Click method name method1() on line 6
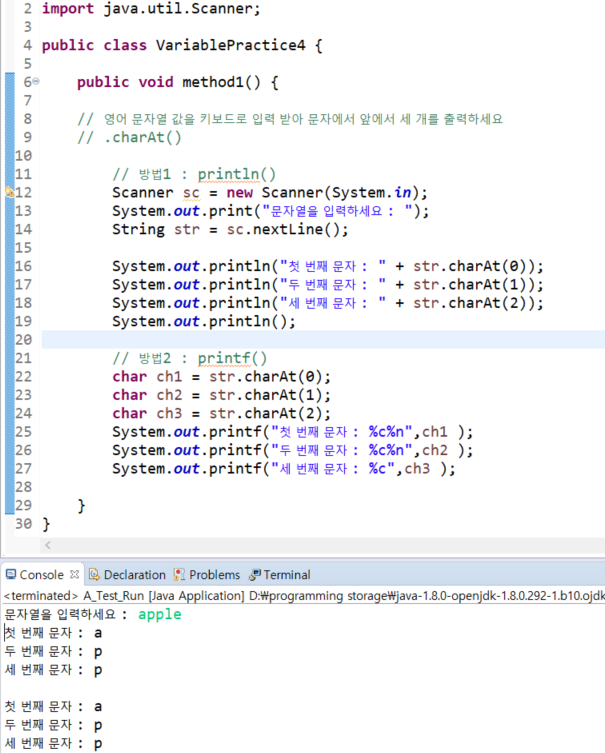Screen dimensions: 605x753 click(x=221, y=82)
